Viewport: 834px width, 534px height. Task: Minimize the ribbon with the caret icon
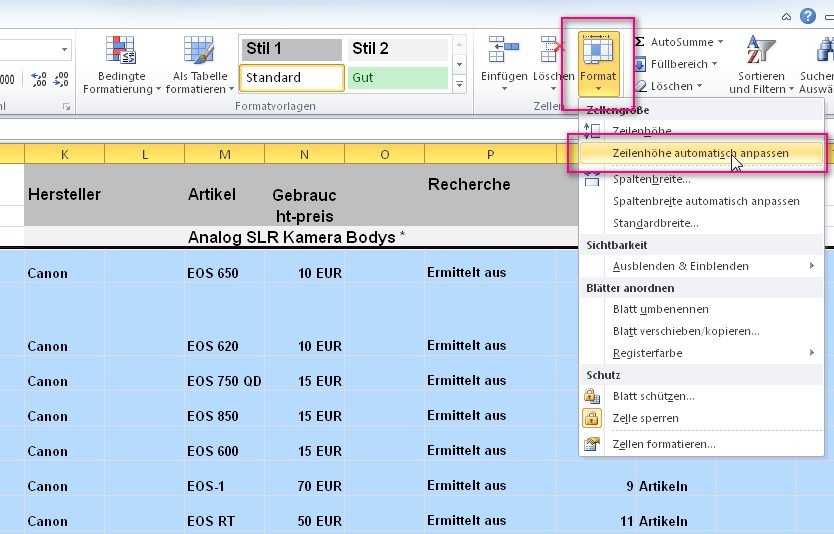pyautogui.click(x=786, y=17)
